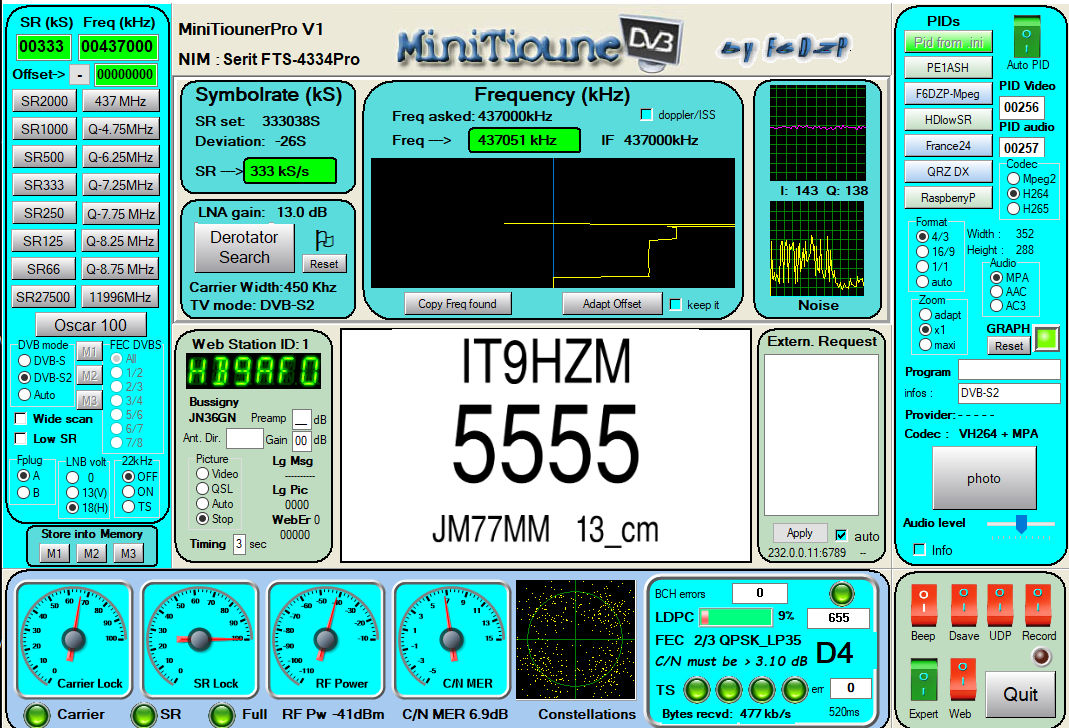The image size is (1069, 728).
Task: Click the BCH errors green LED
Action: click(841, 594)
